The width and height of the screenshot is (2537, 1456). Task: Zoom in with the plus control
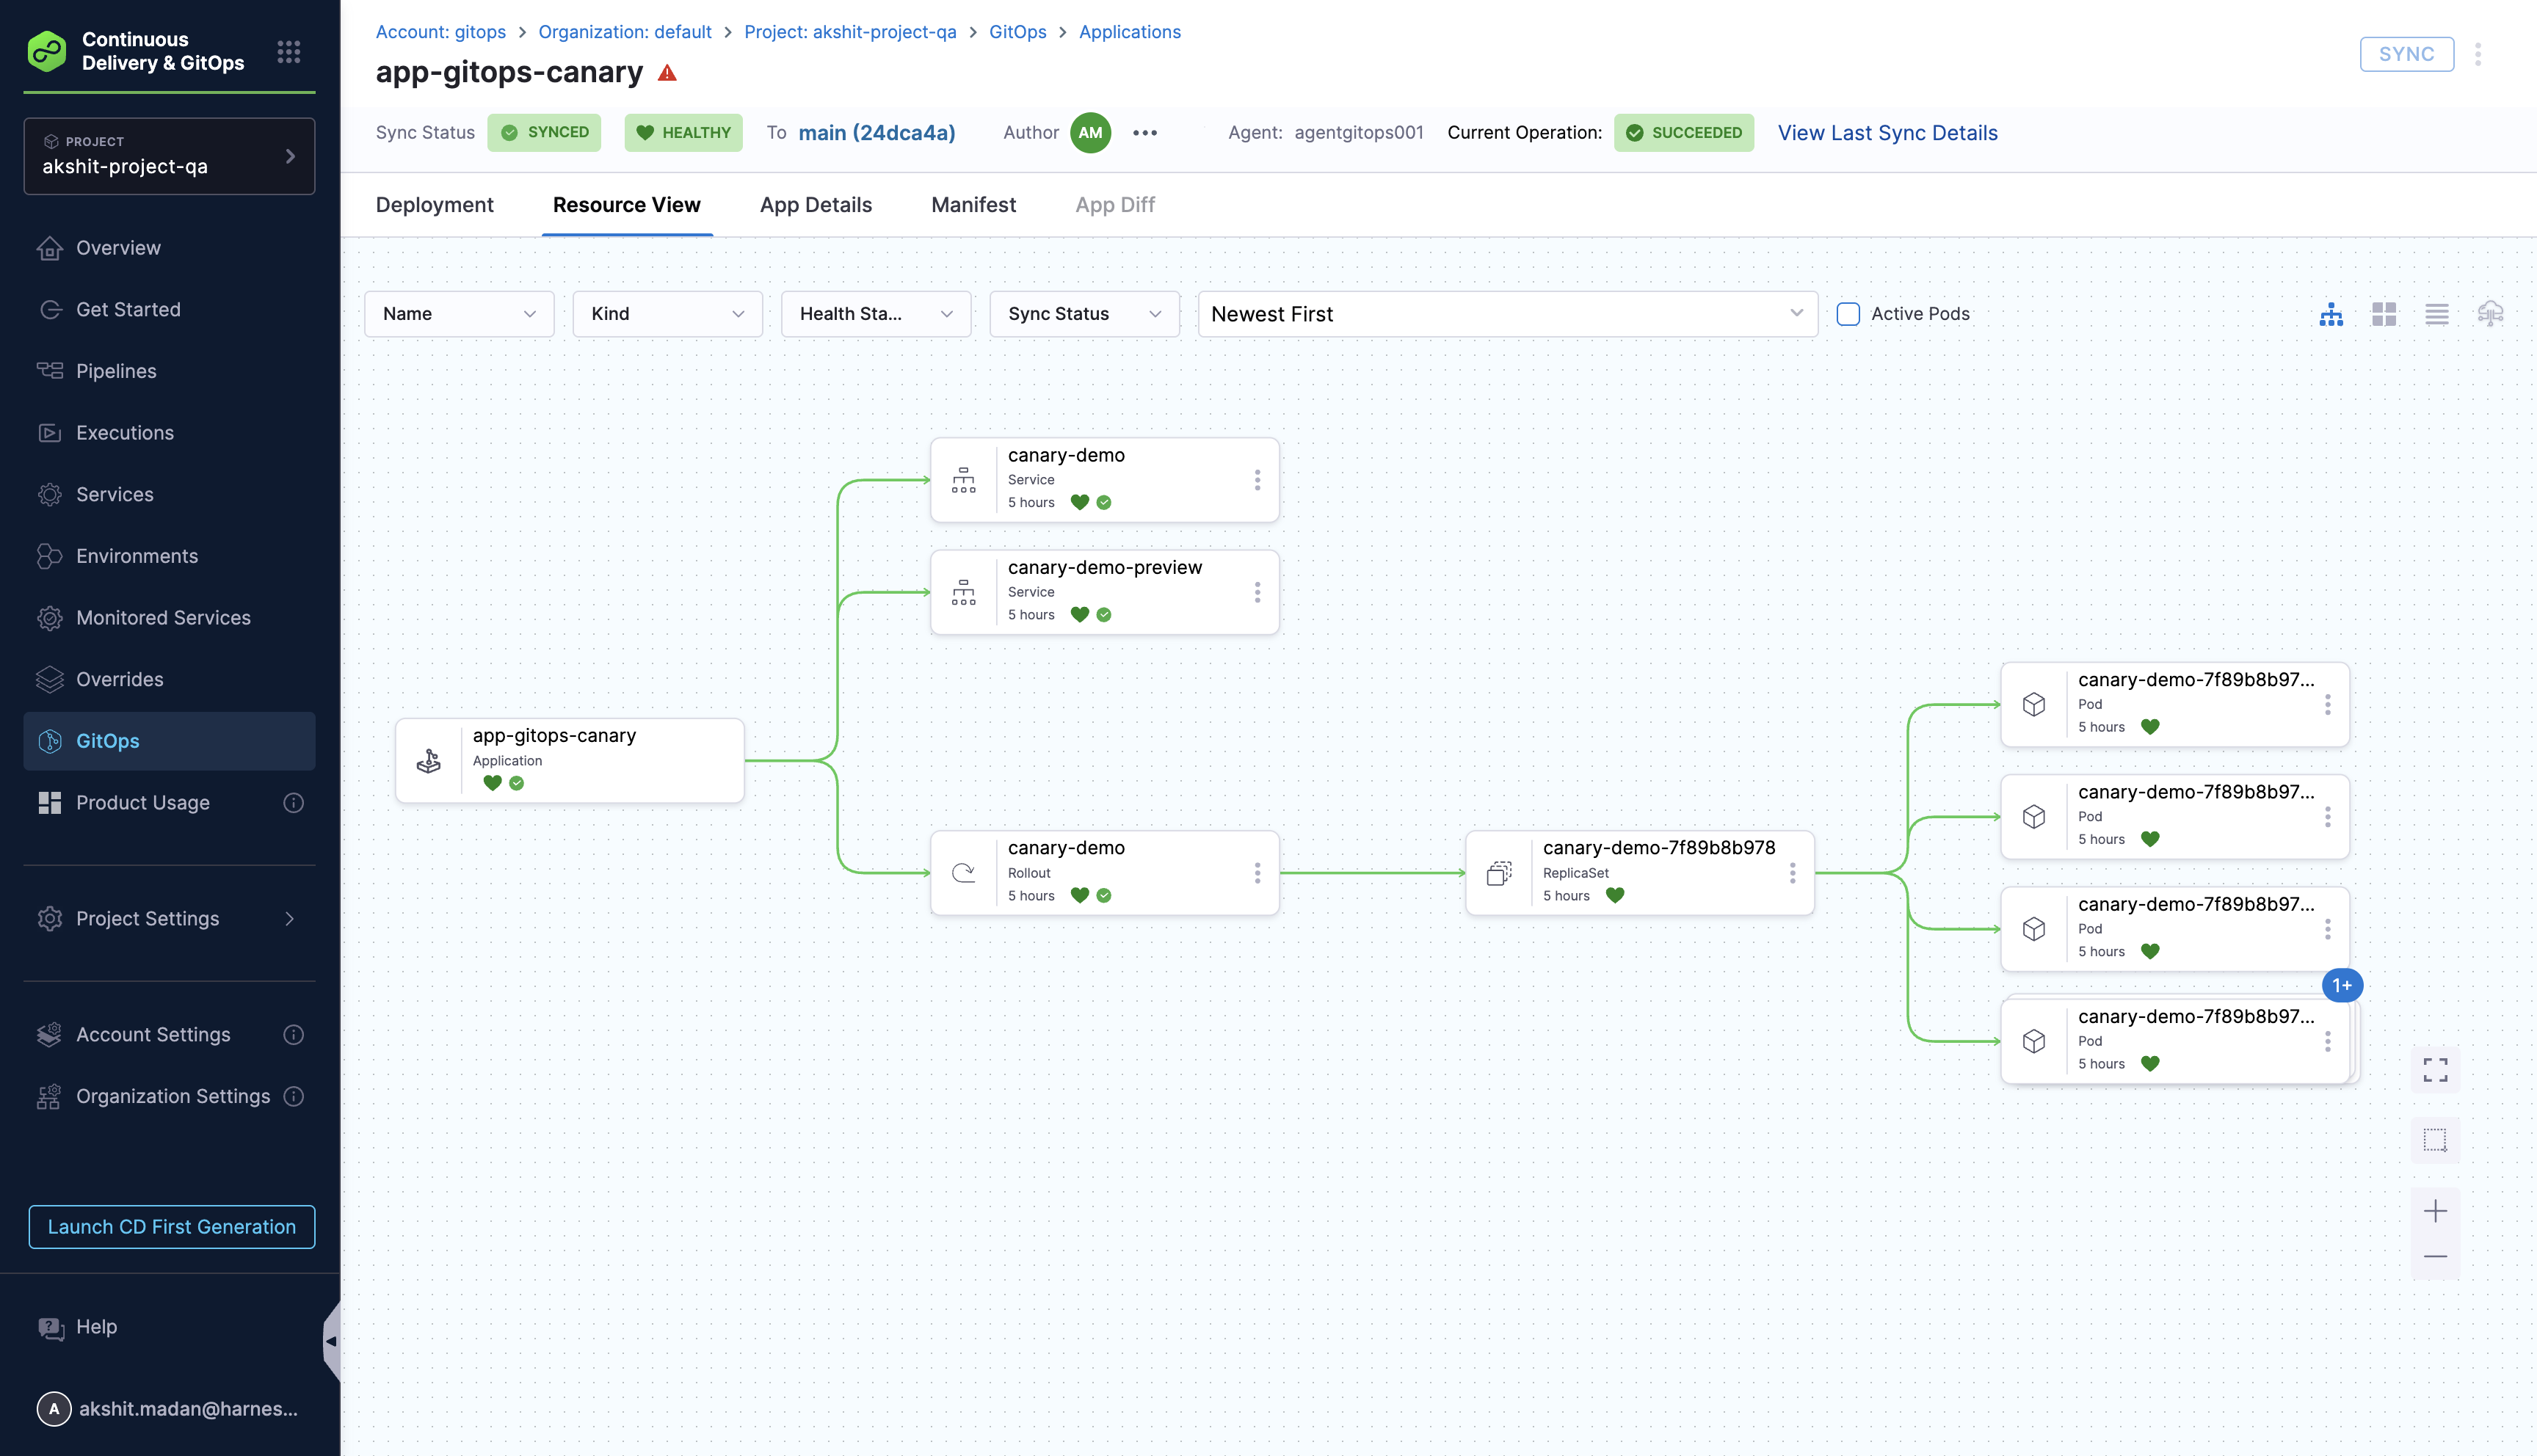click(2436, 1210)
